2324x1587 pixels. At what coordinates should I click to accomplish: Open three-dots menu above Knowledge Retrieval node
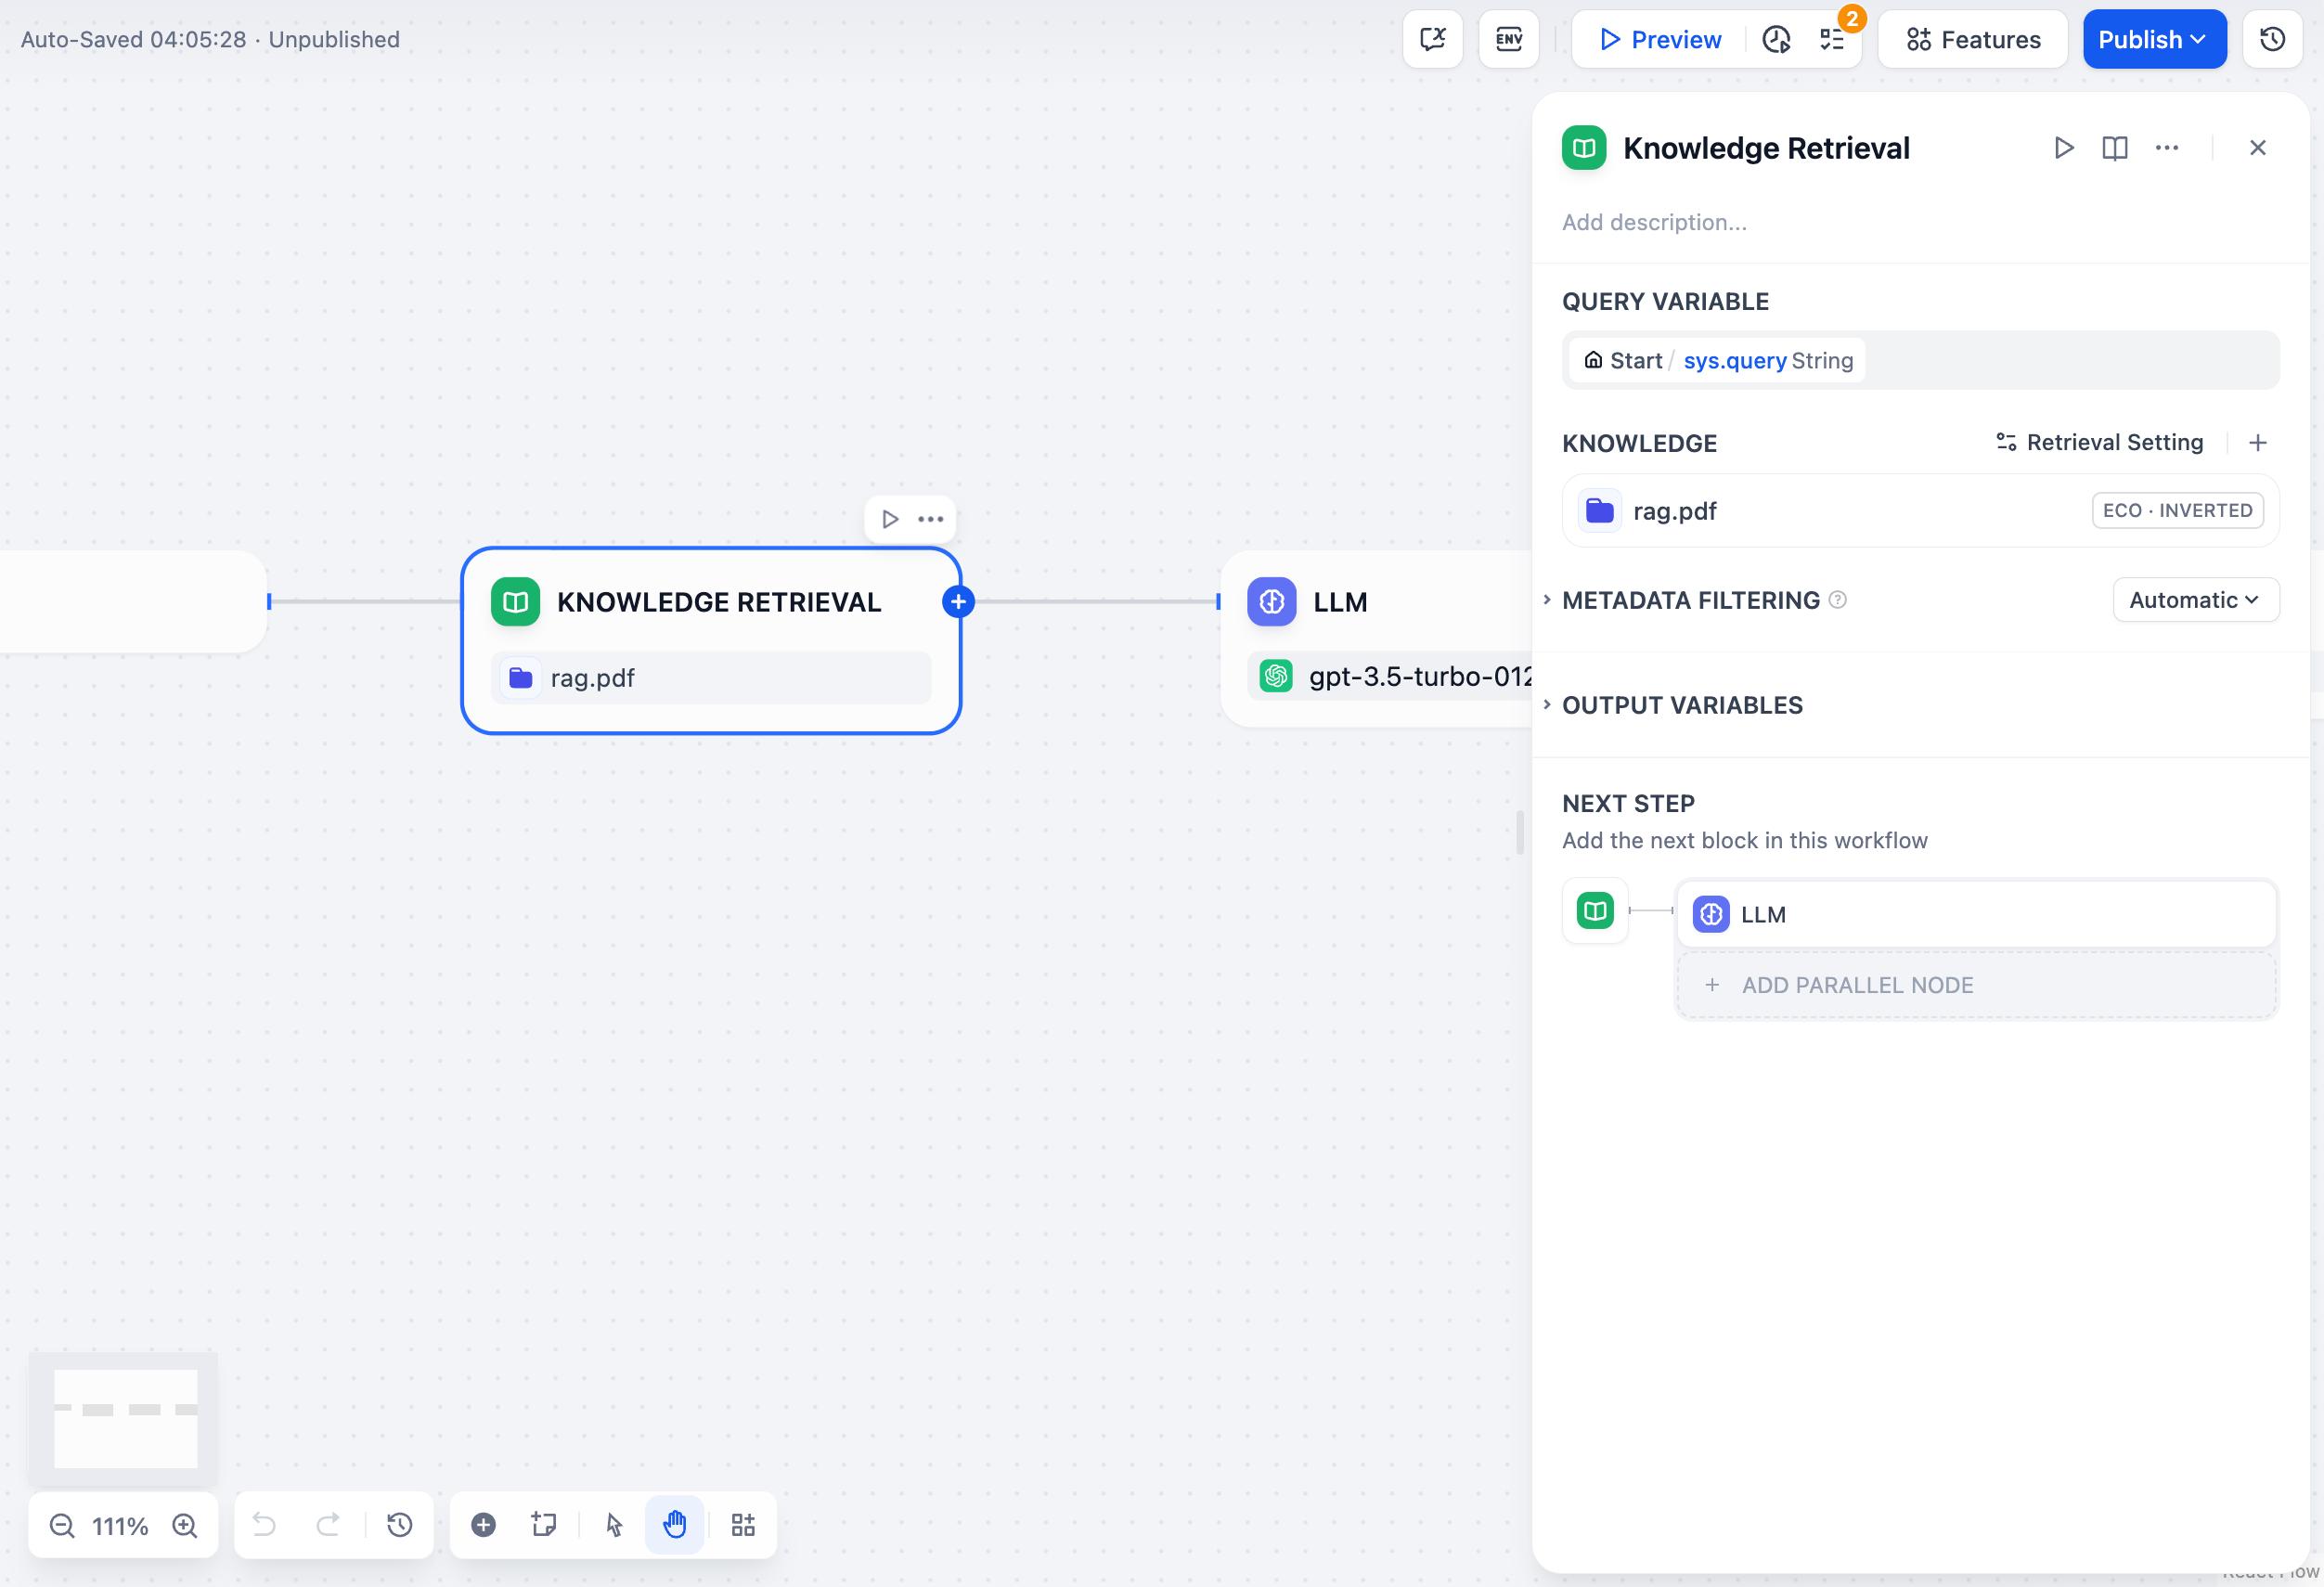click(931, 519)
